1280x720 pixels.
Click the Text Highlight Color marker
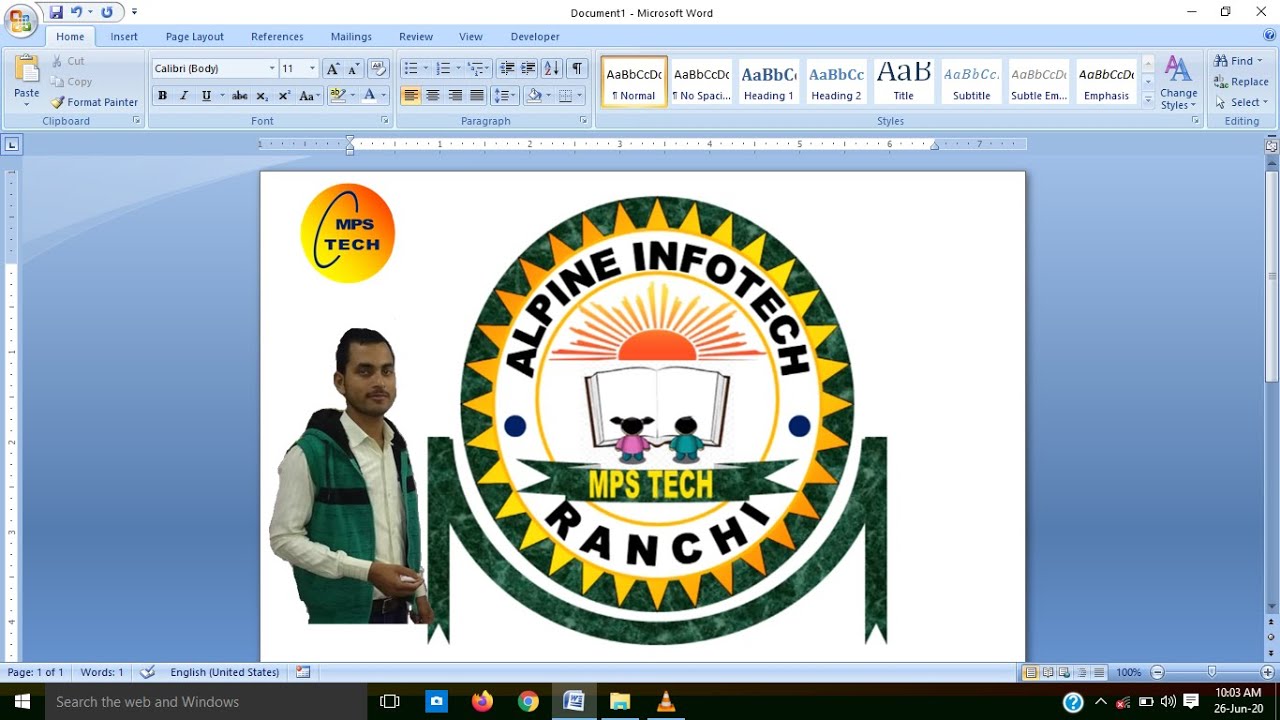337,96
